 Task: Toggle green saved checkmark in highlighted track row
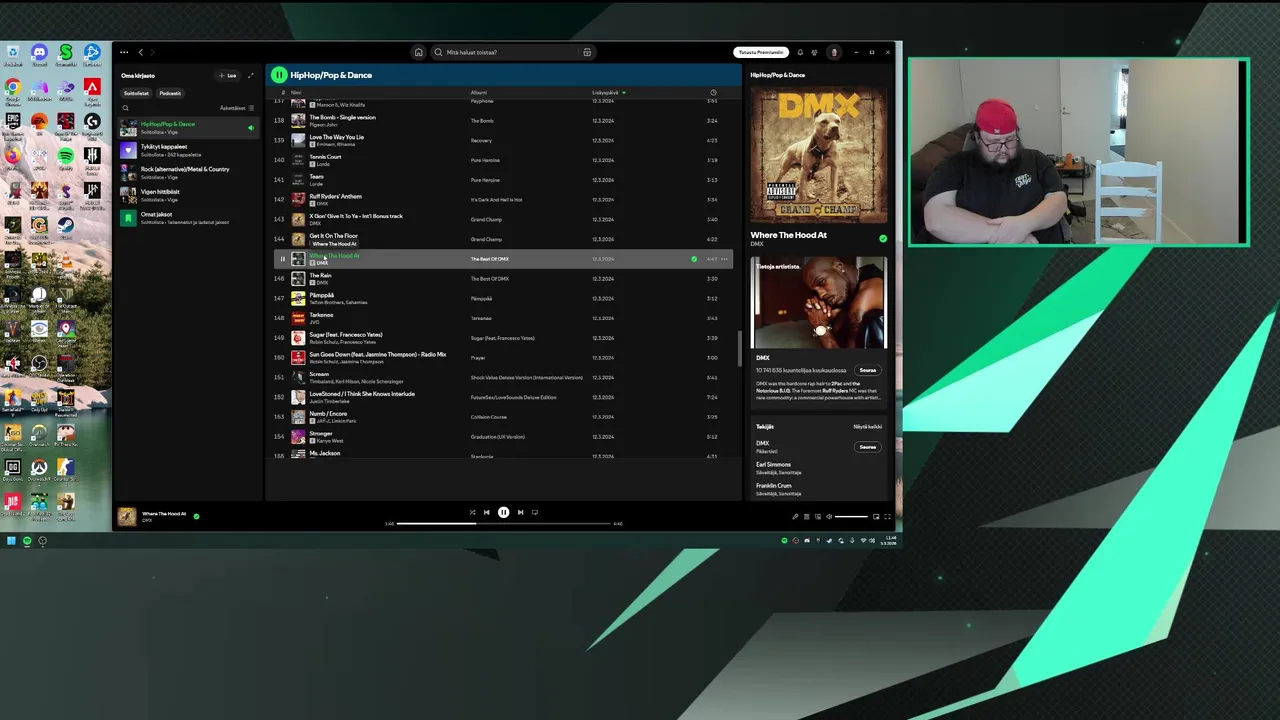694,259
